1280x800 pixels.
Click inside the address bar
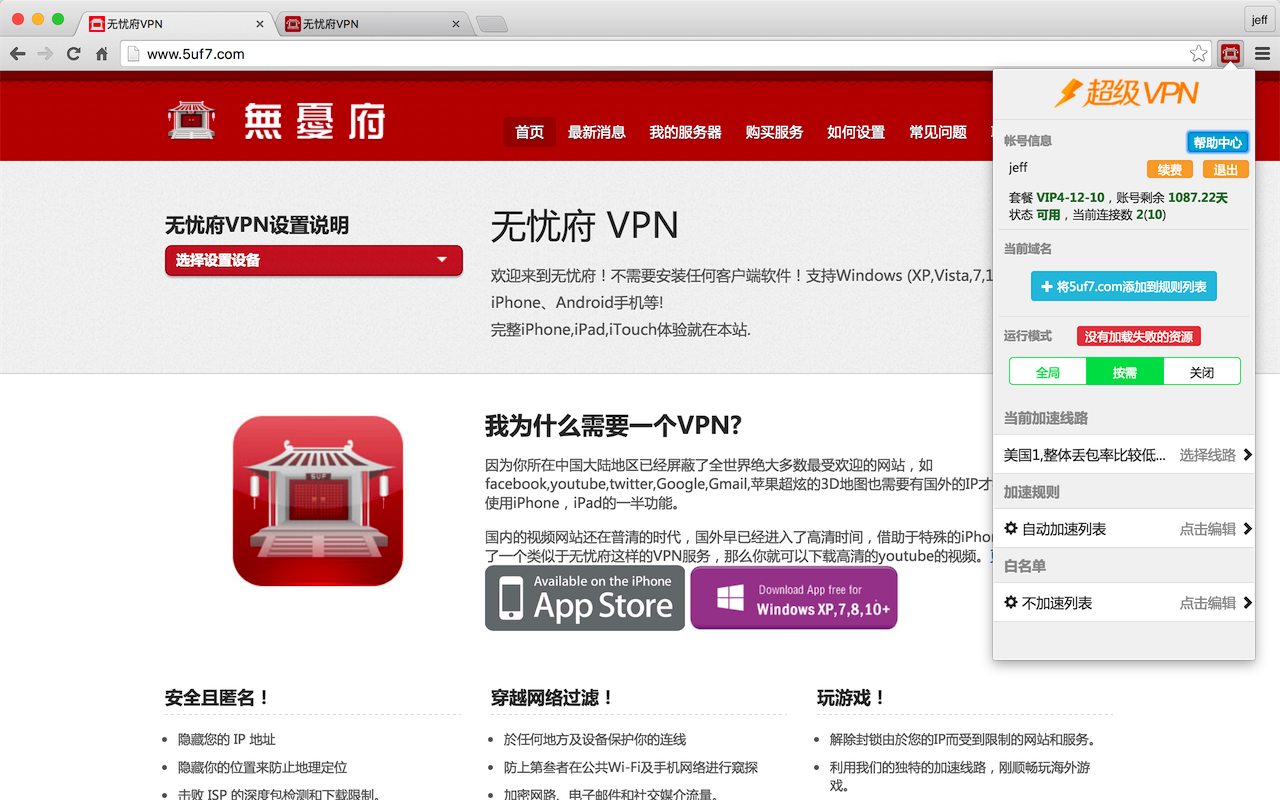(x=400, y=53)
